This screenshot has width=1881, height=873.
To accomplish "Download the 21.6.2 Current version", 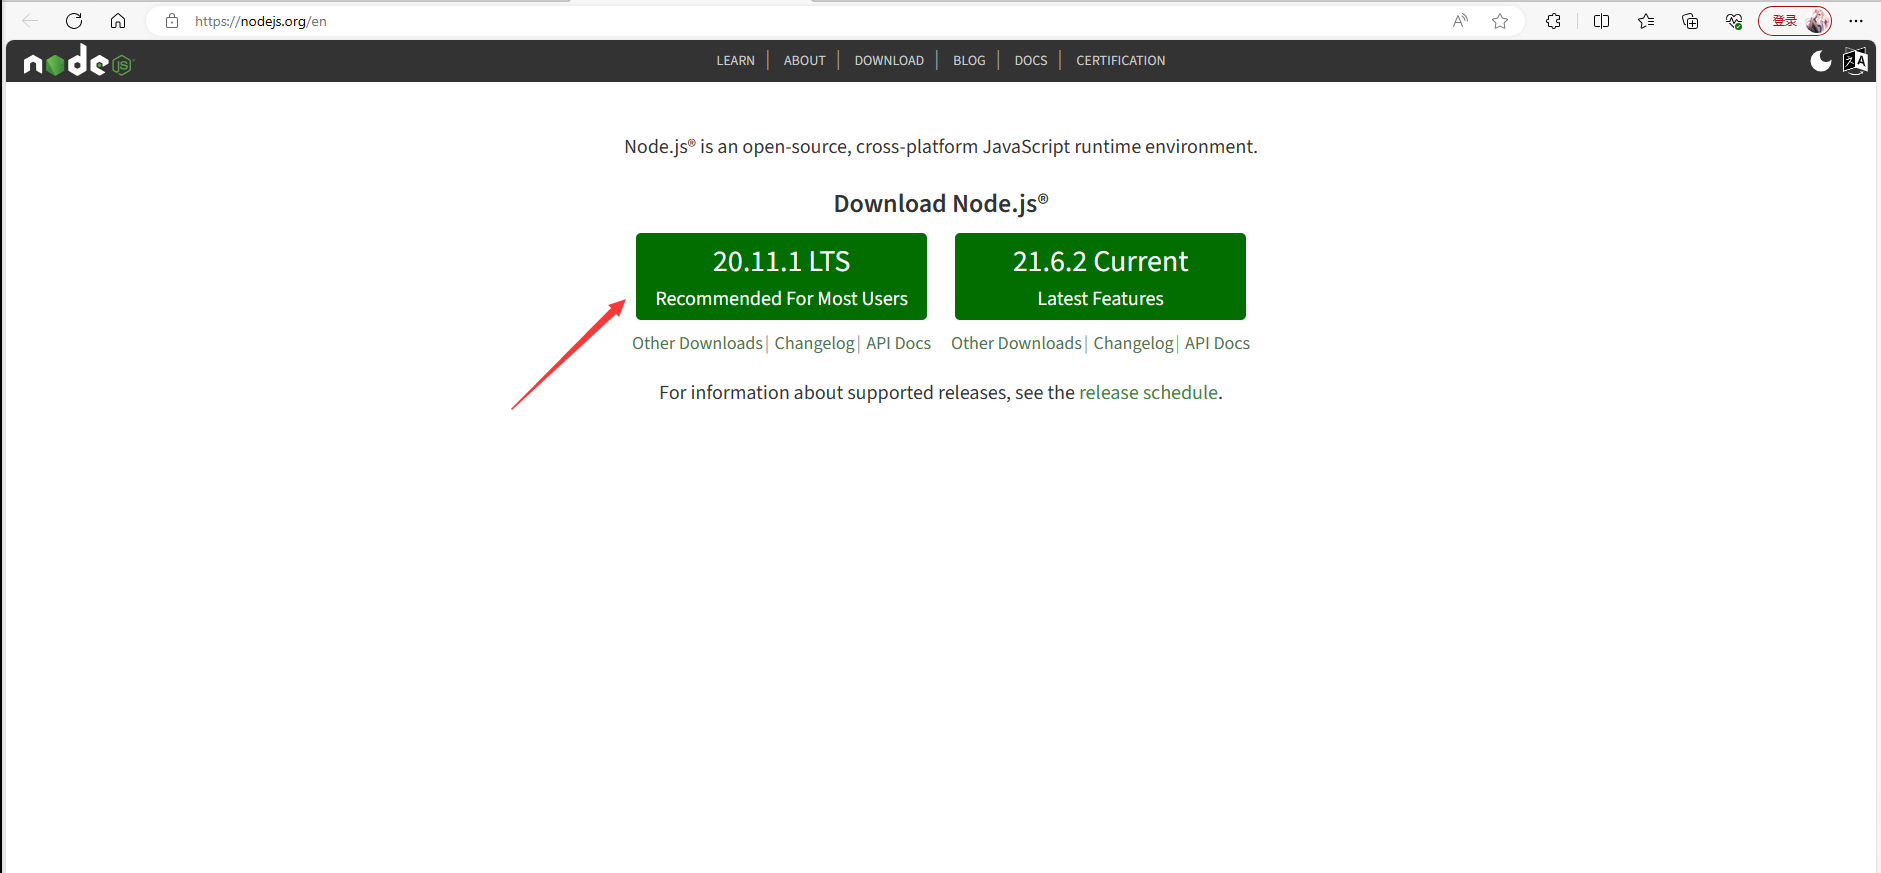I will 1100,276.
